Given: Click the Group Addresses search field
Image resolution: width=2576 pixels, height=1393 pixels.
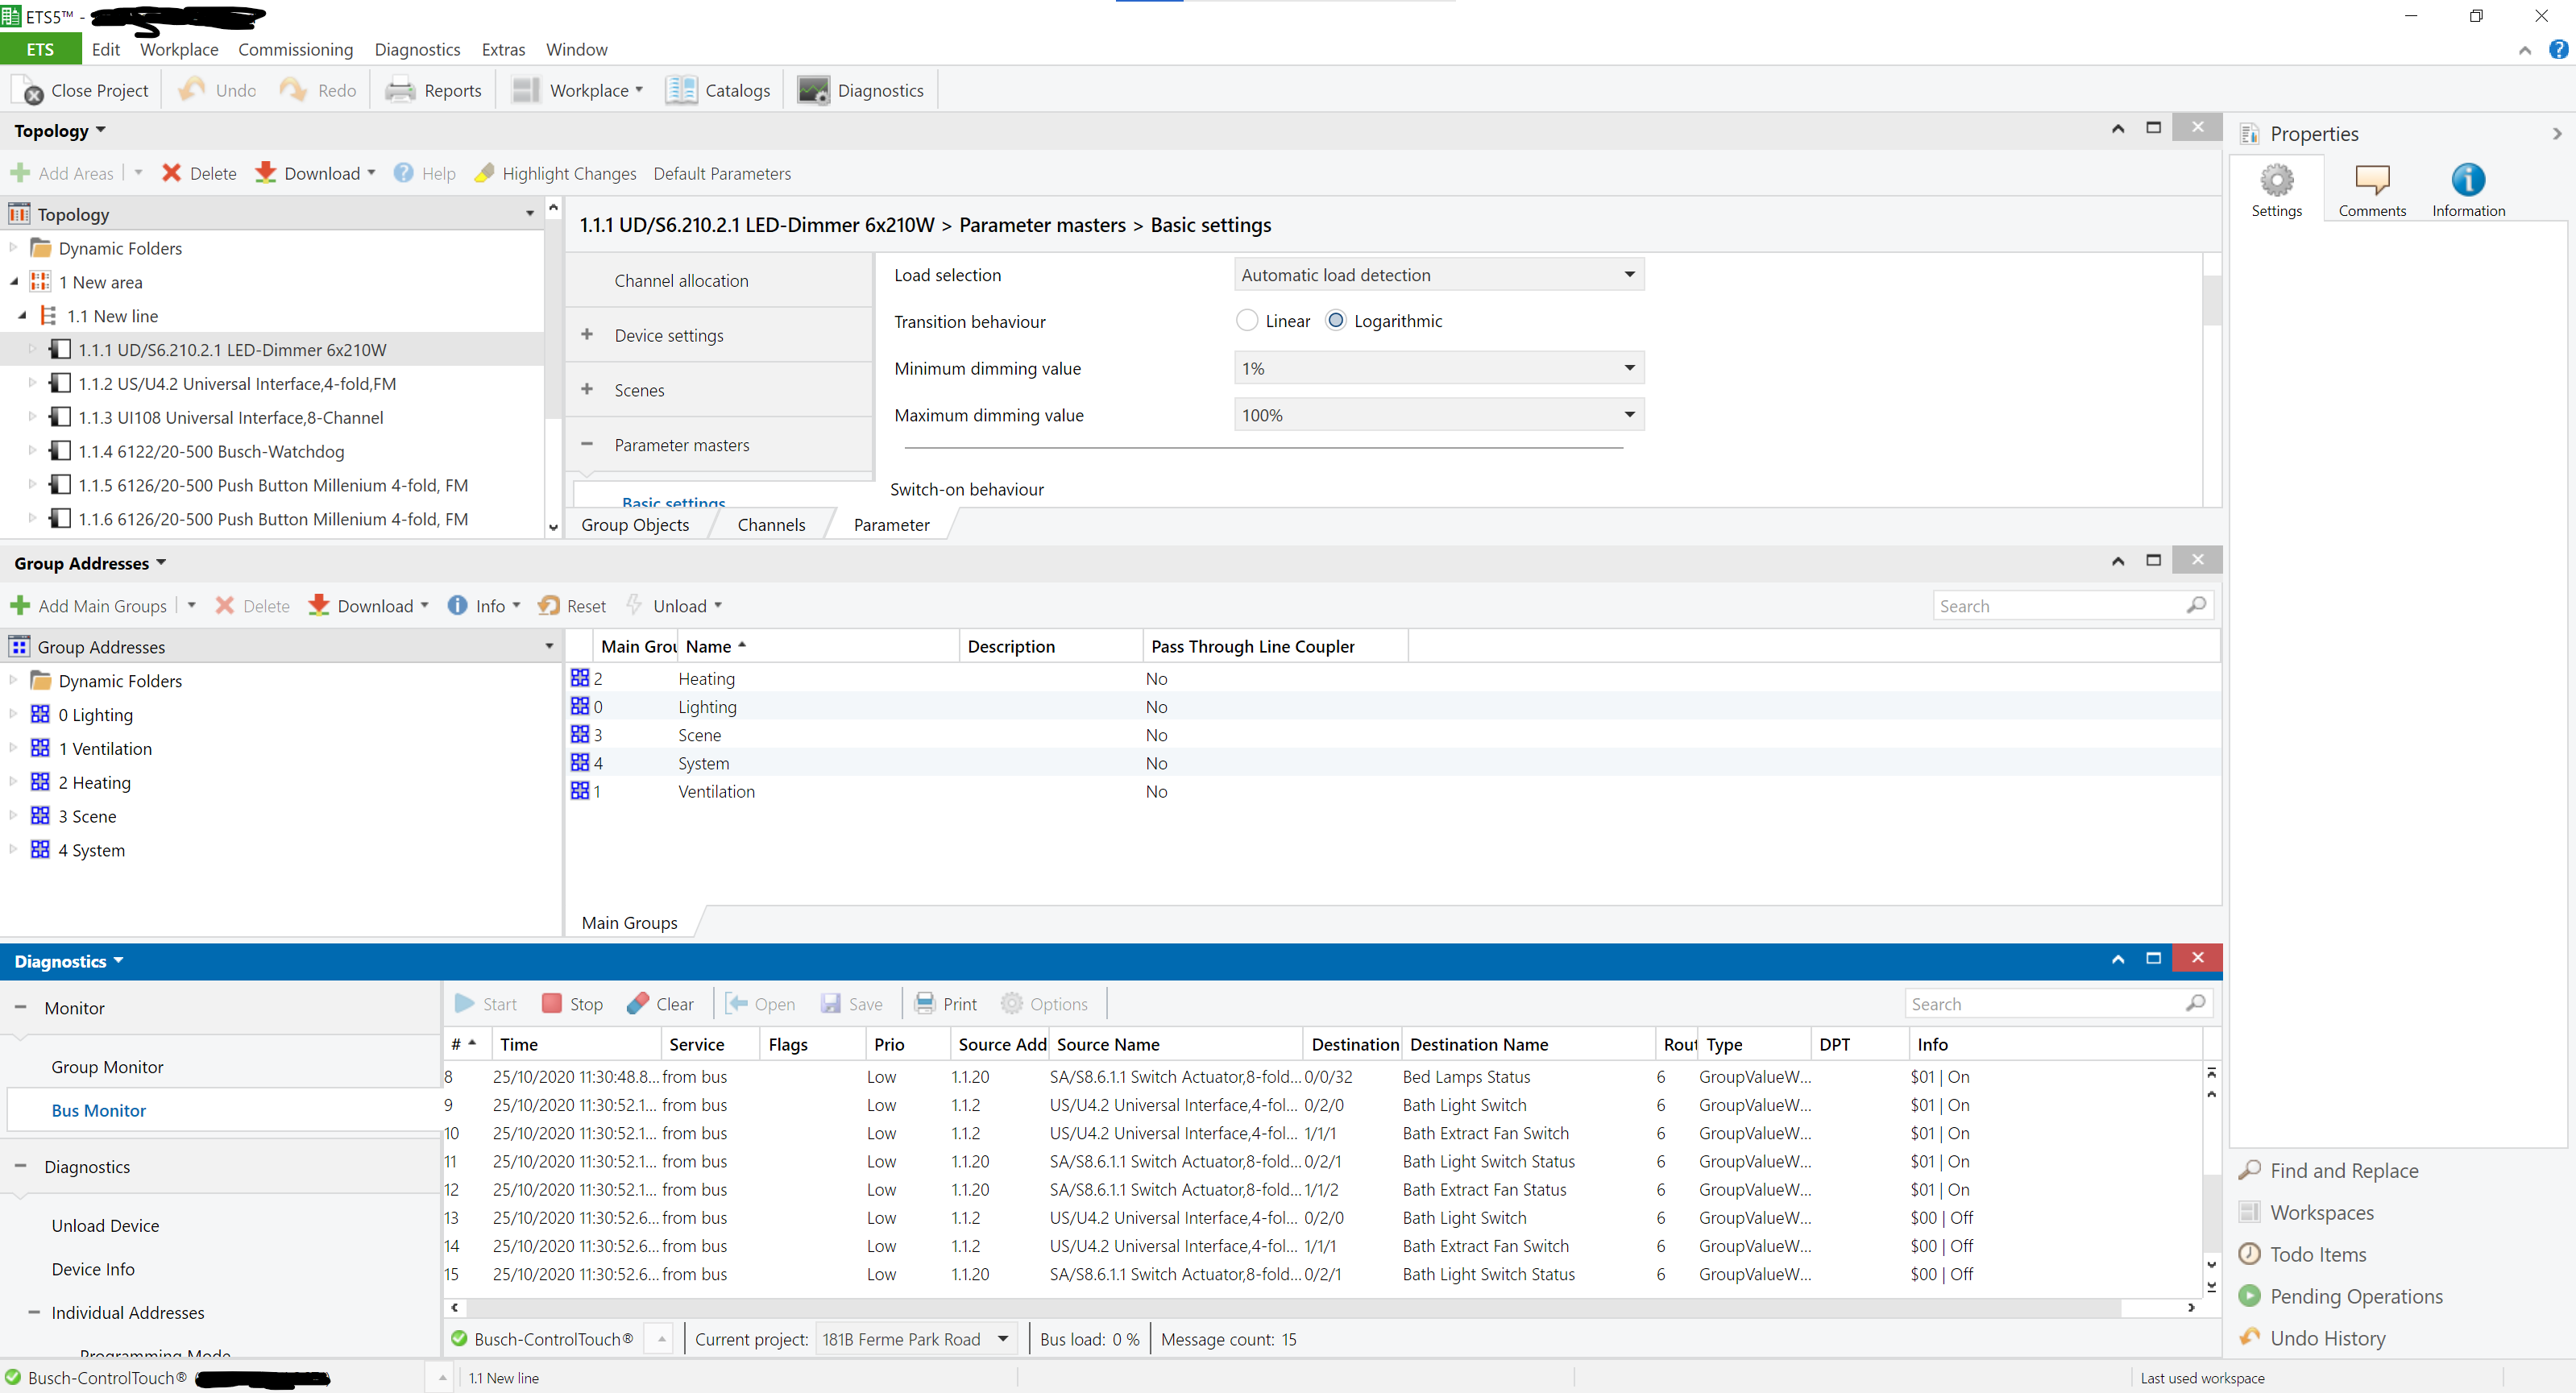Looking at the screenshot, I should click(2060, 605).
